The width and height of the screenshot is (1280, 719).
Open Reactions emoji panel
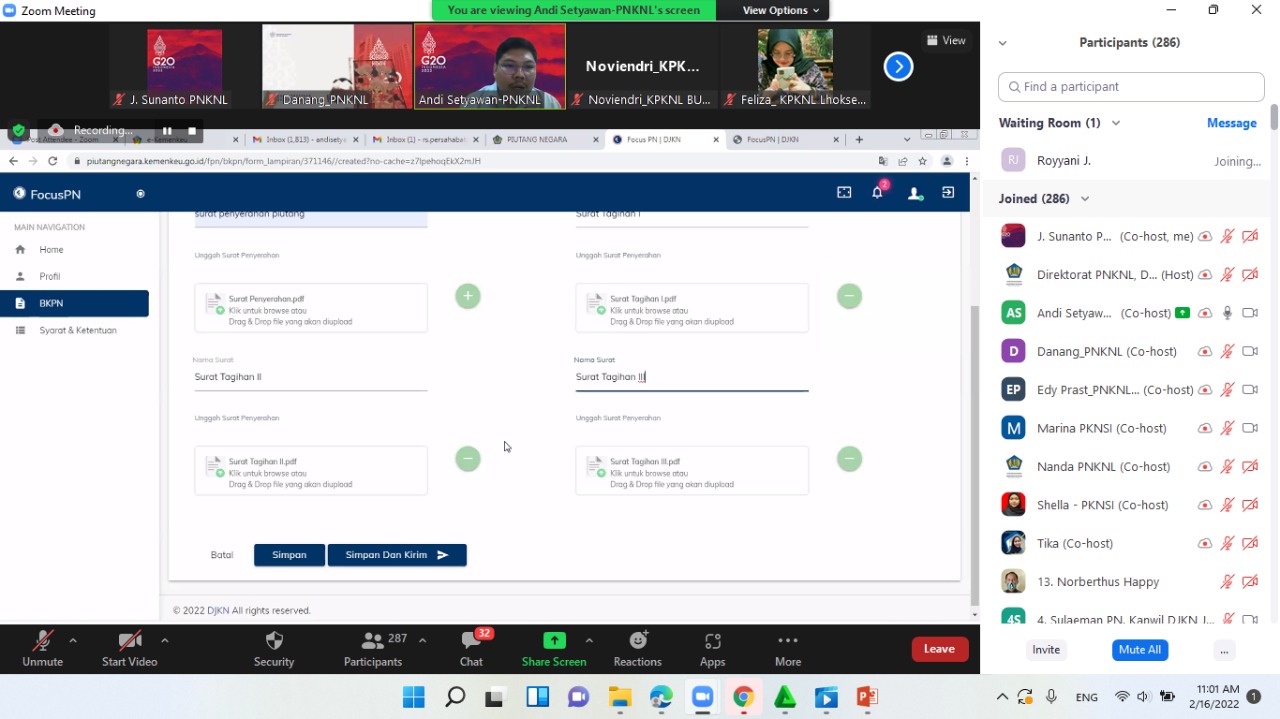point(637,642)
